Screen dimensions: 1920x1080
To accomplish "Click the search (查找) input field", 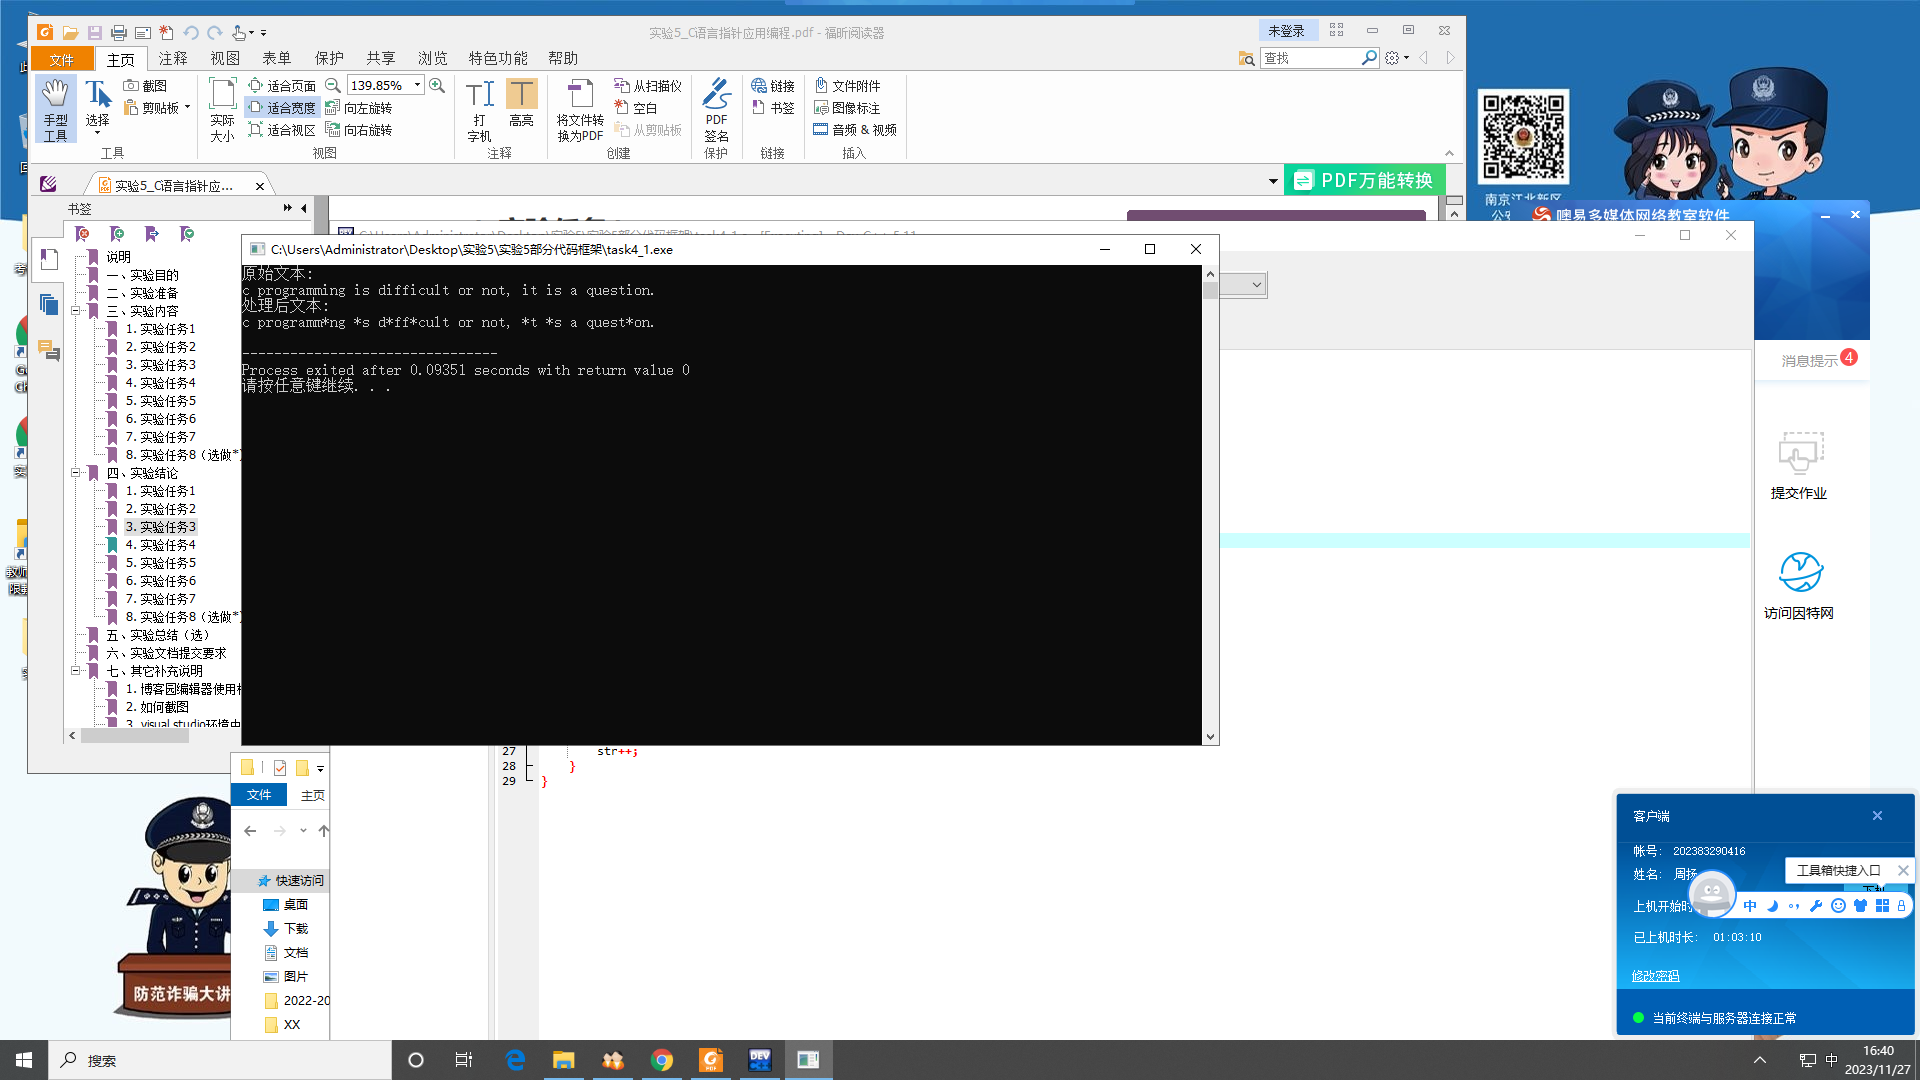I will 1310,59.
